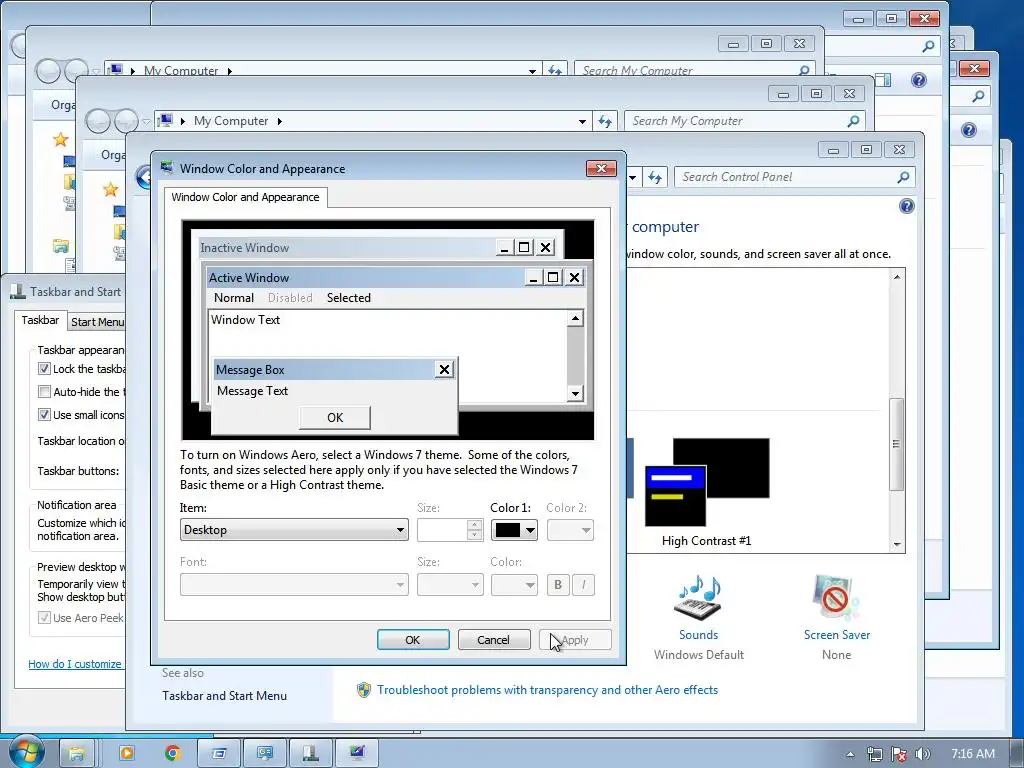Click the OK button in the Message Box preview
Viewport: 1024px width, 768px height.
click(x=334, y=417)
